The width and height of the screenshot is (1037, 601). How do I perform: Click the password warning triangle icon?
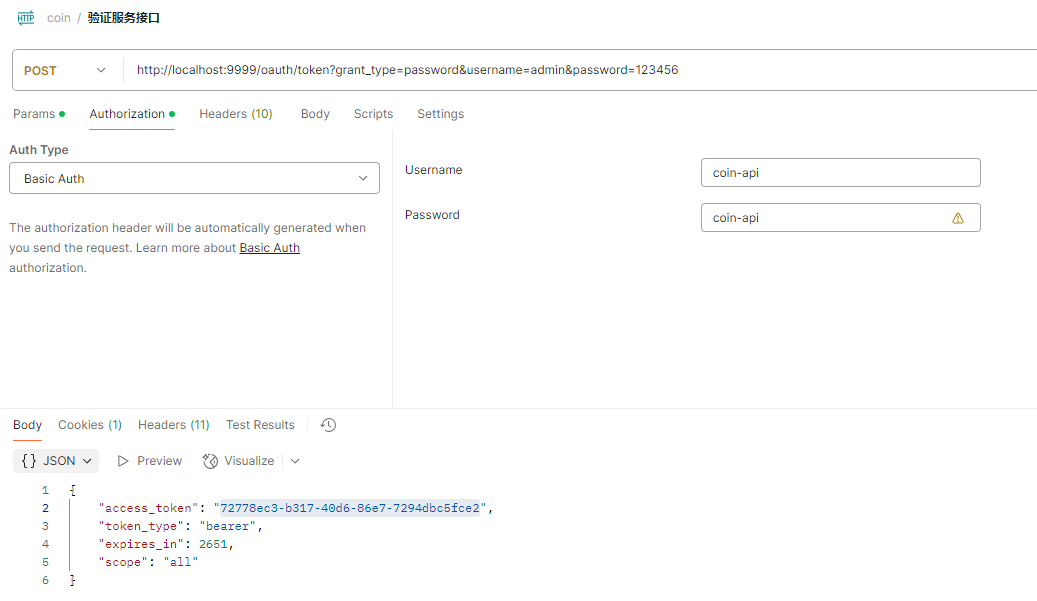point(958,218)
